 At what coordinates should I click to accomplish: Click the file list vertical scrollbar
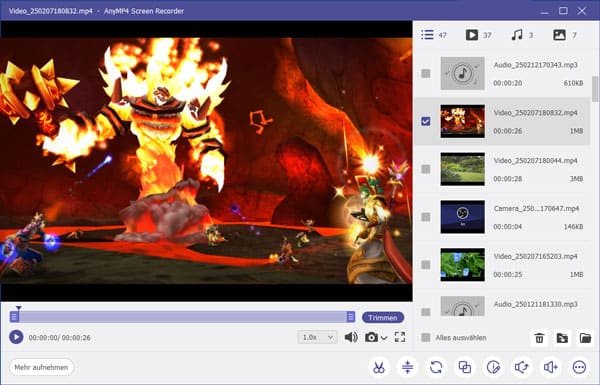[x=595, y=88]
